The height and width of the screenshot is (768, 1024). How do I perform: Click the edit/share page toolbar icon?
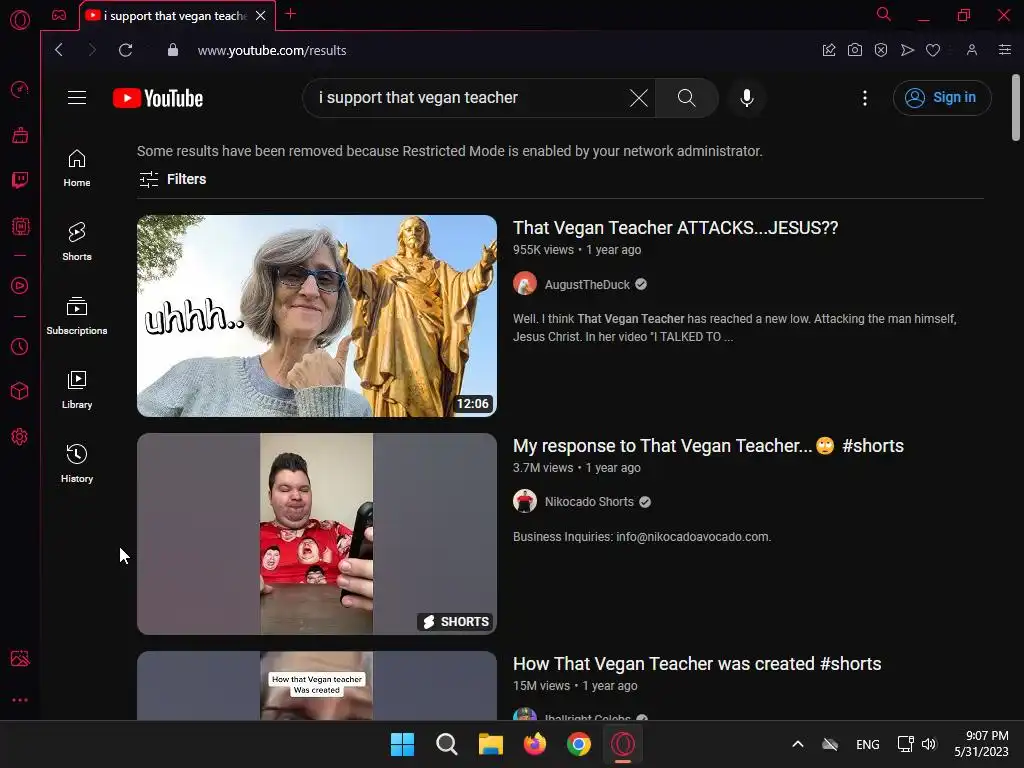(x=829, y=50)
